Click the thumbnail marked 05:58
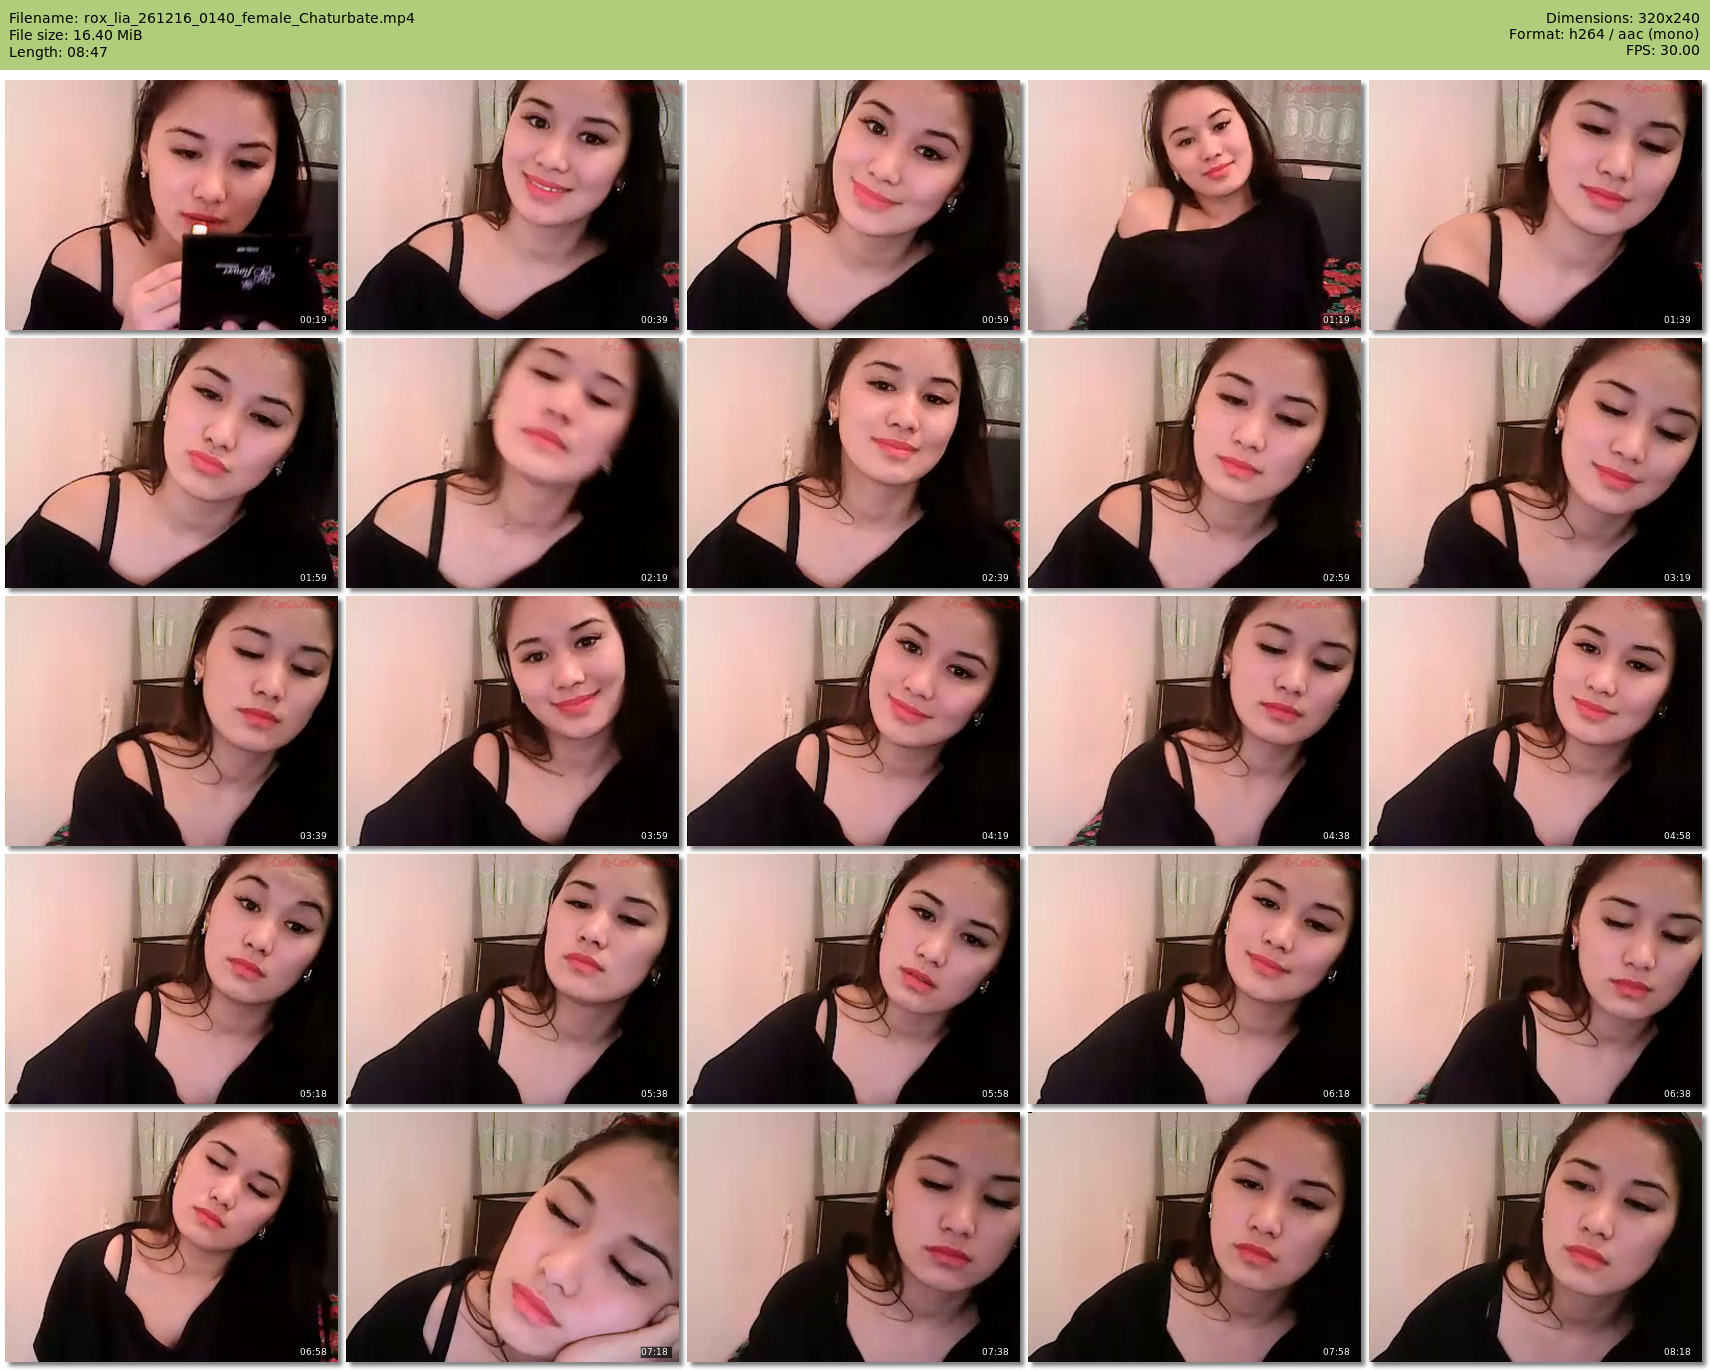 click(x=853, y=979)
